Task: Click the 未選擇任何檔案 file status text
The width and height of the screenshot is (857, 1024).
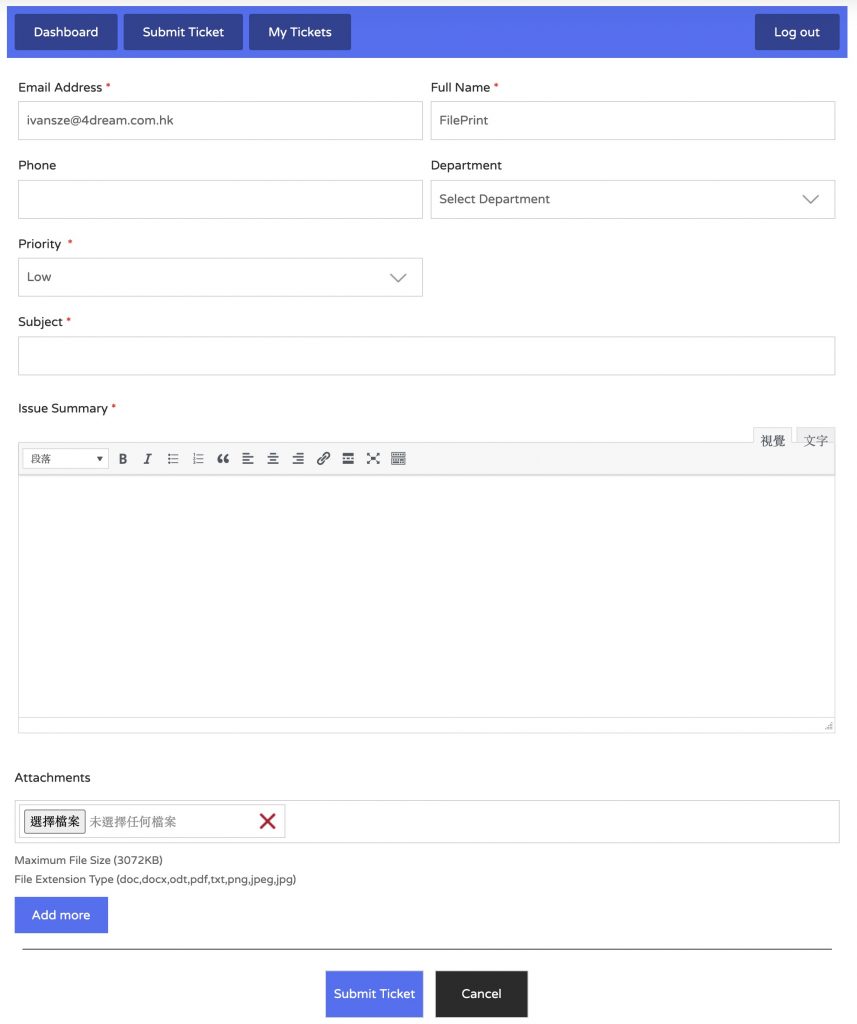Action: click(133, 822)
